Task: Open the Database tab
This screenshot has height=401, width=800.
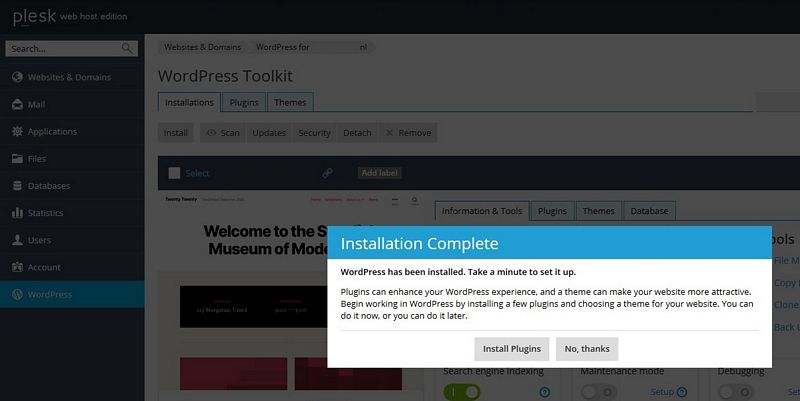Action: point(649,211)
